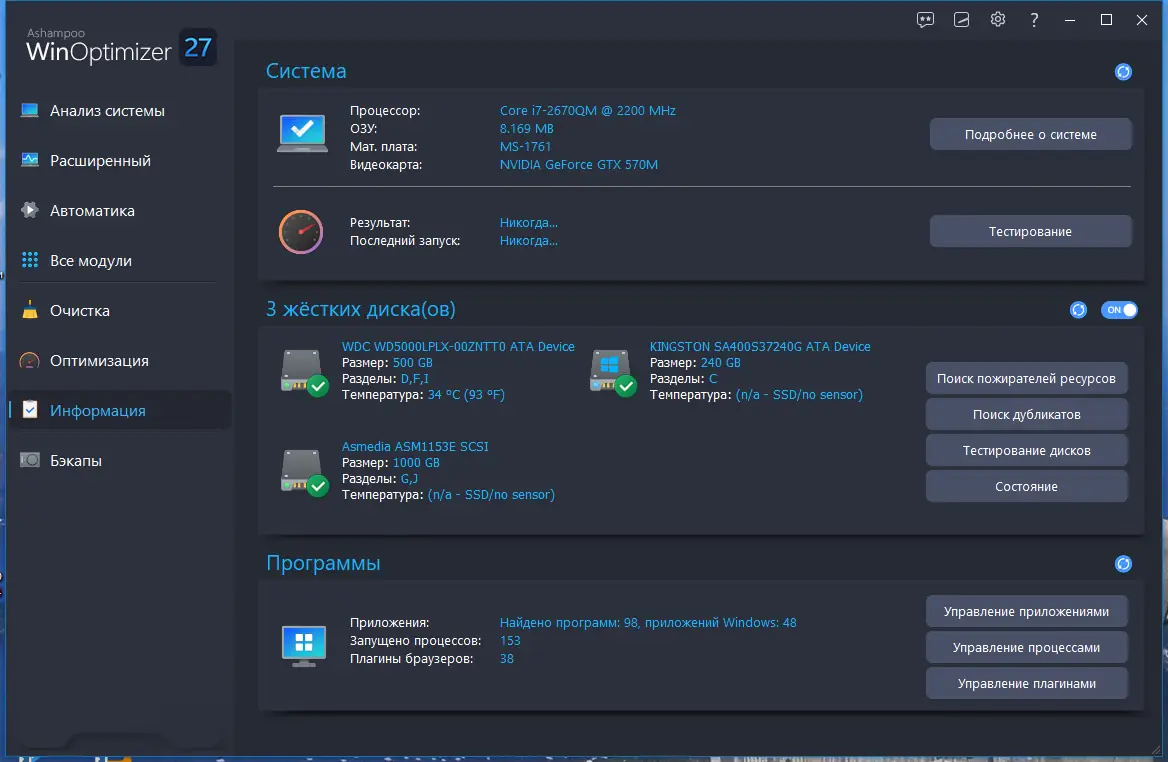
Task: Click the monitor icon beside Анализ системы
Action: [x=30, y=110]
